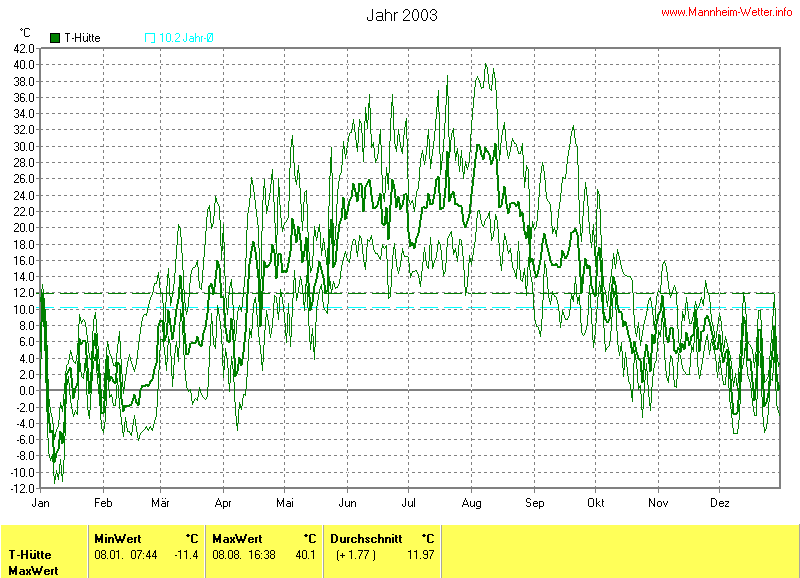Click the 10.2 Jahr-Ø legend text
The height and width of the screenshot is (578, 800).
[186, 38]
